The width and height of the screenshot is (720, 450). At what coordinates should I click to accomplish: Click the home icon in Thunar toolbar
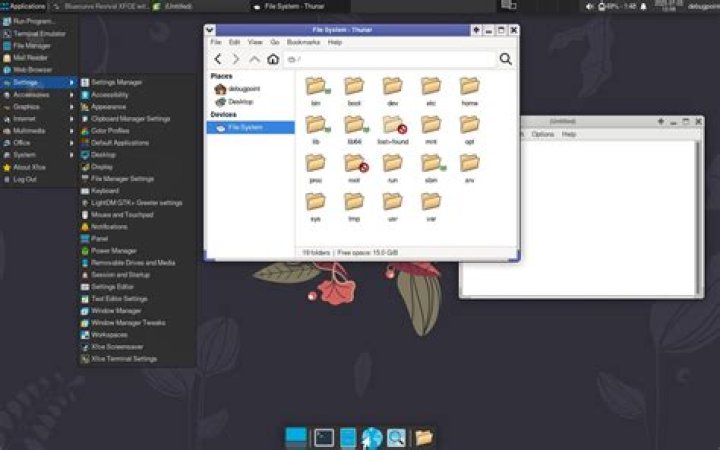click(273, 60)
